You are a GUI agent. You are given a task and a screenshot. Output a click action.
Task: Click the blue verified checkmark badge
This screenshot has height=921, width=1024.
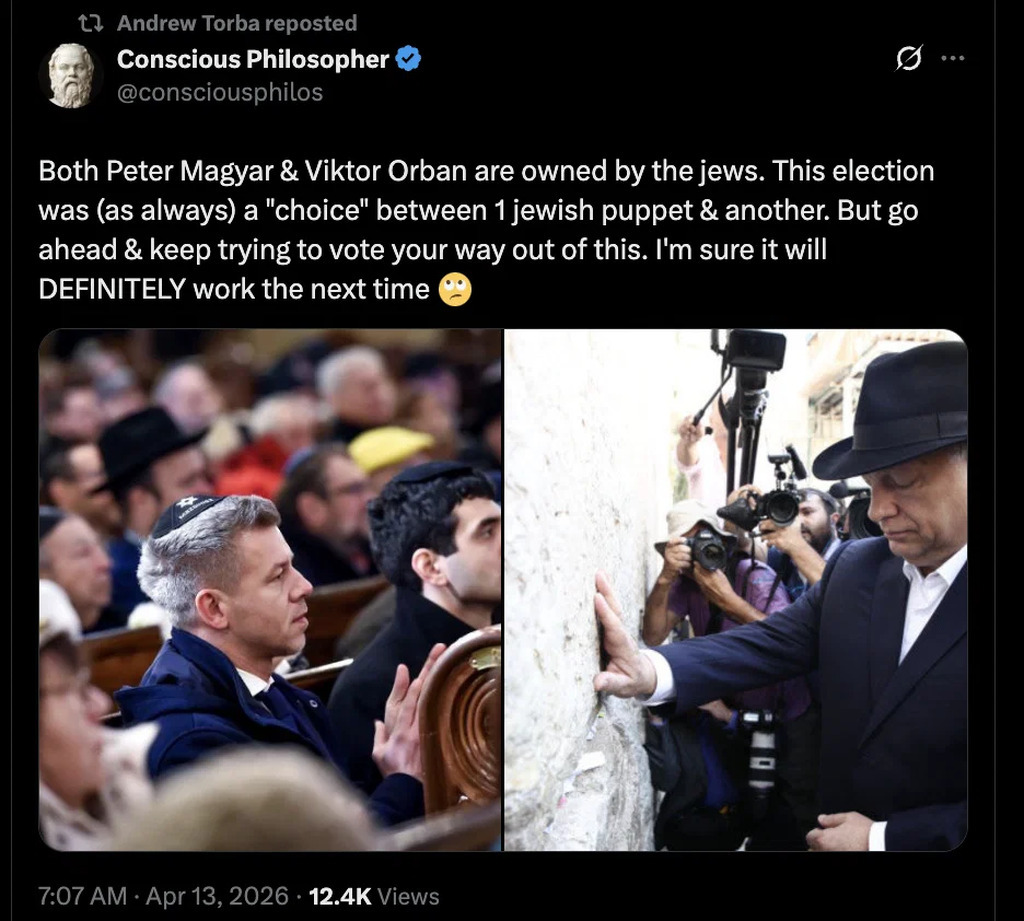pyautogui.click(x=408, y=60)
